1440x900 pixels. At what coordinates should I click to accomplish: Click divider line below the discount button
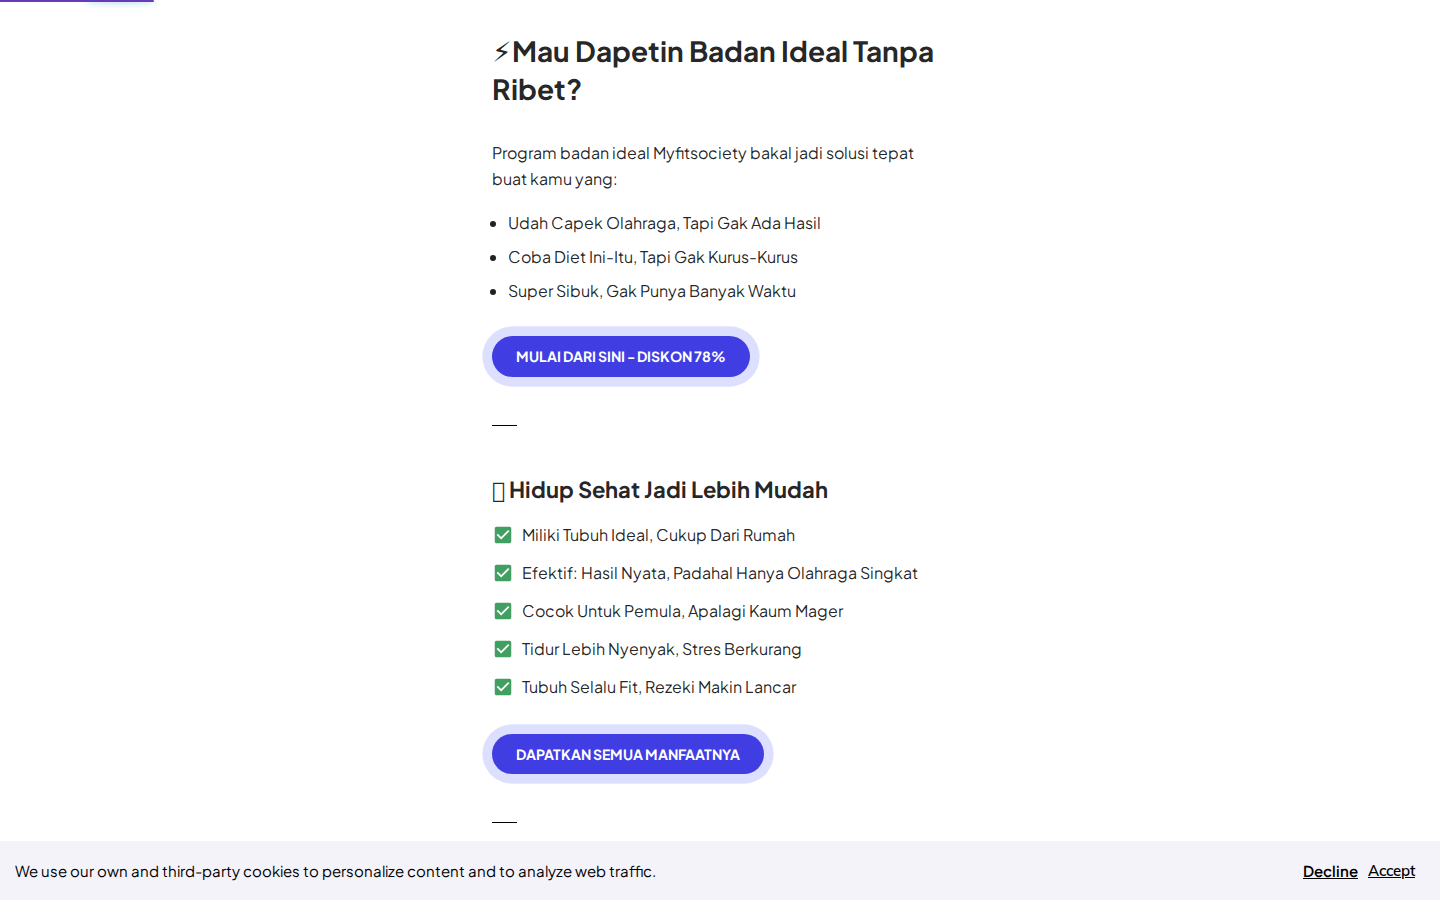coord(504,425)
